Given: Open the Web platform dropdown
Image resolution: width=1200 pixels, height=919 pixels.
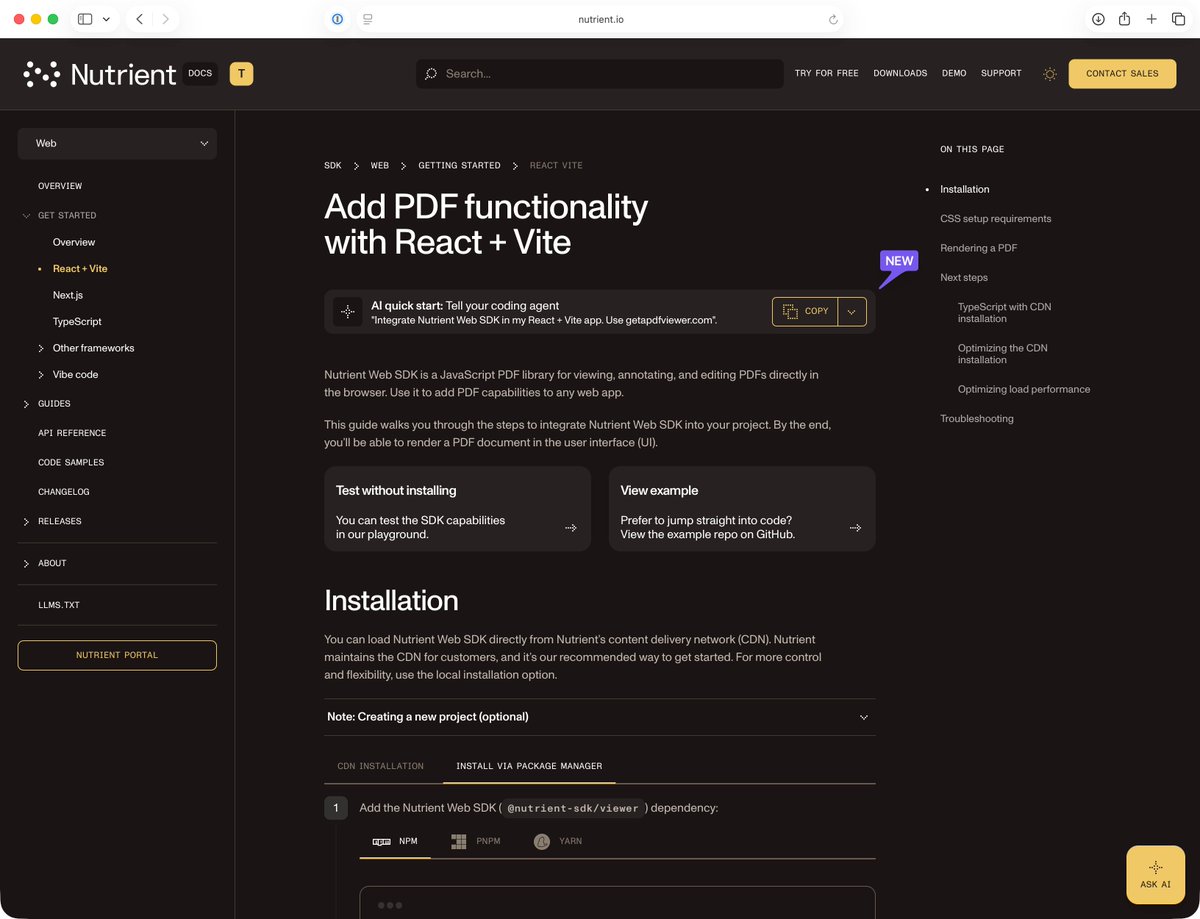Looking at the screenshot, I should tap(117, 143).
